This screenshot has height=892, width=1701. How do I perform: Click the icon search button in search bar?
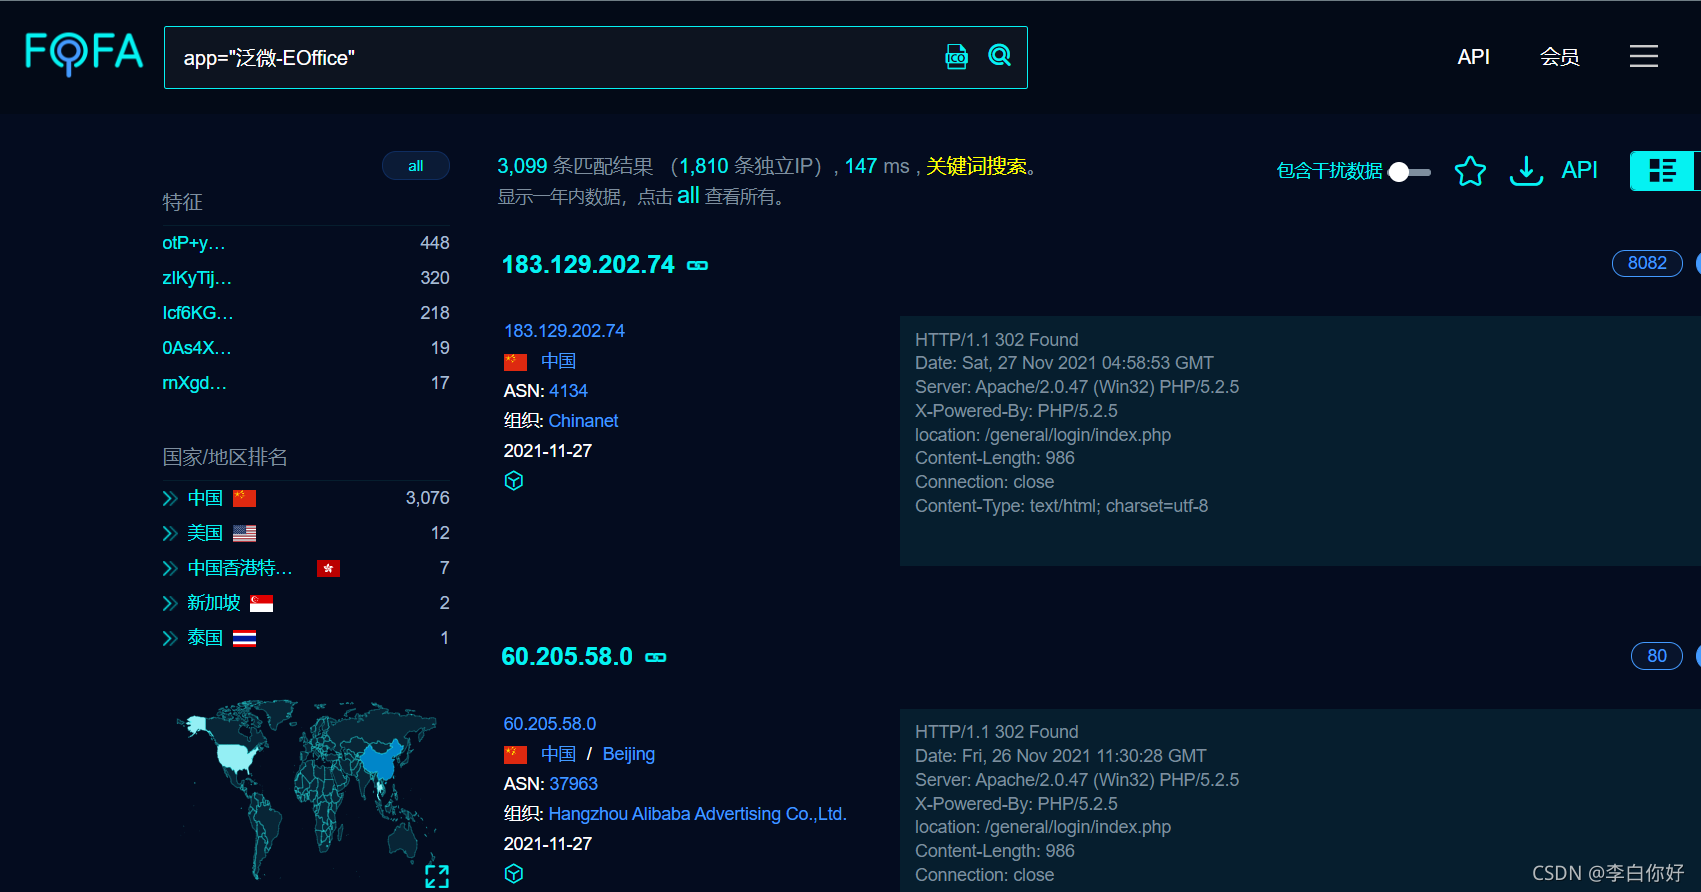click(957, 57)
